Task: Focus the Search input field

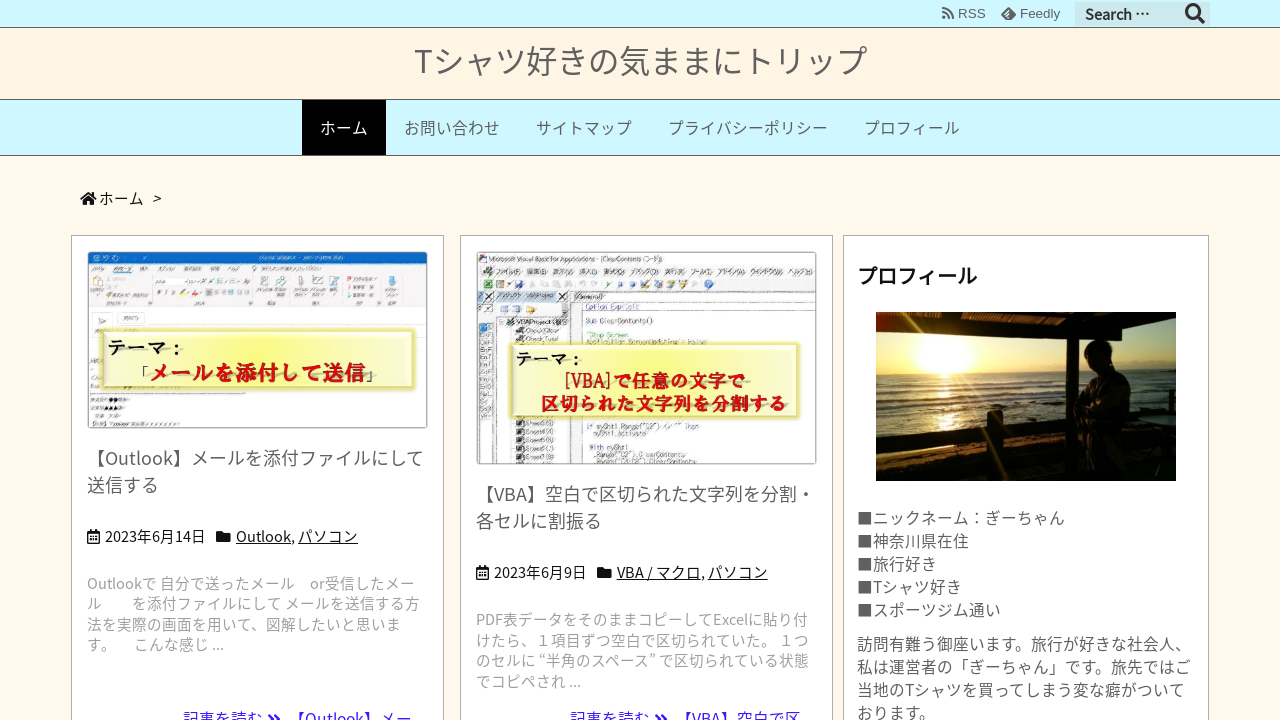Action: pos(1130,14)
